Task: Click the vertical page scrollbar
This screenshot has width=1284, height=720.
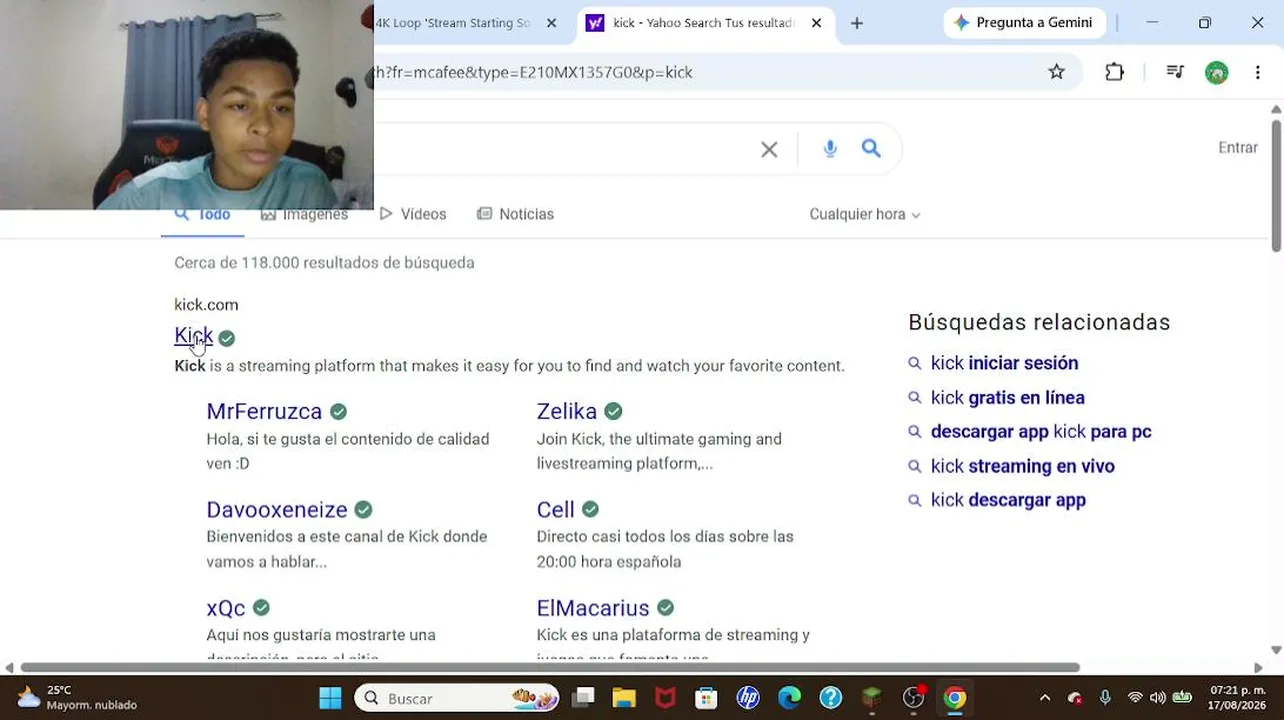Action: tap(1276, 184)
